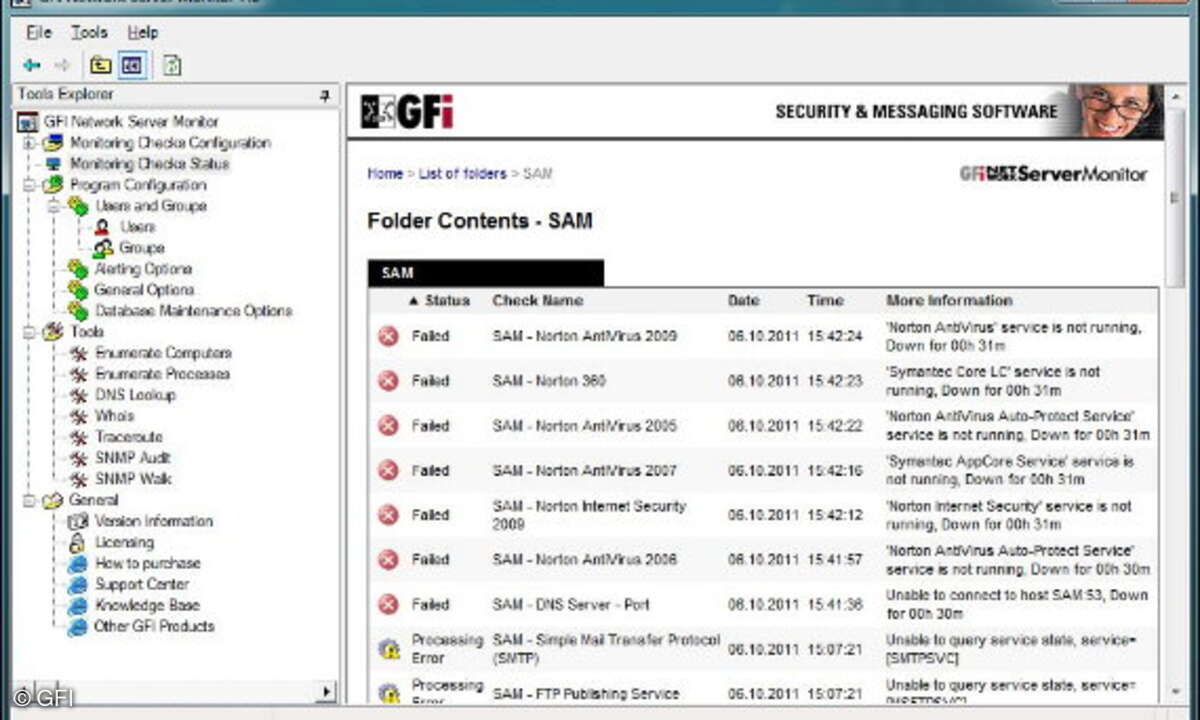Click the DNS Lookup tool icon

(79, 395)
